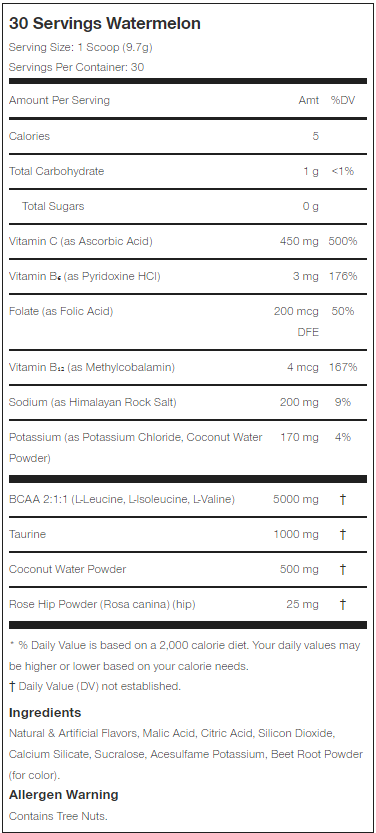Select the Vitamin C 450 mg amount
376x833 pixels.
300,241
